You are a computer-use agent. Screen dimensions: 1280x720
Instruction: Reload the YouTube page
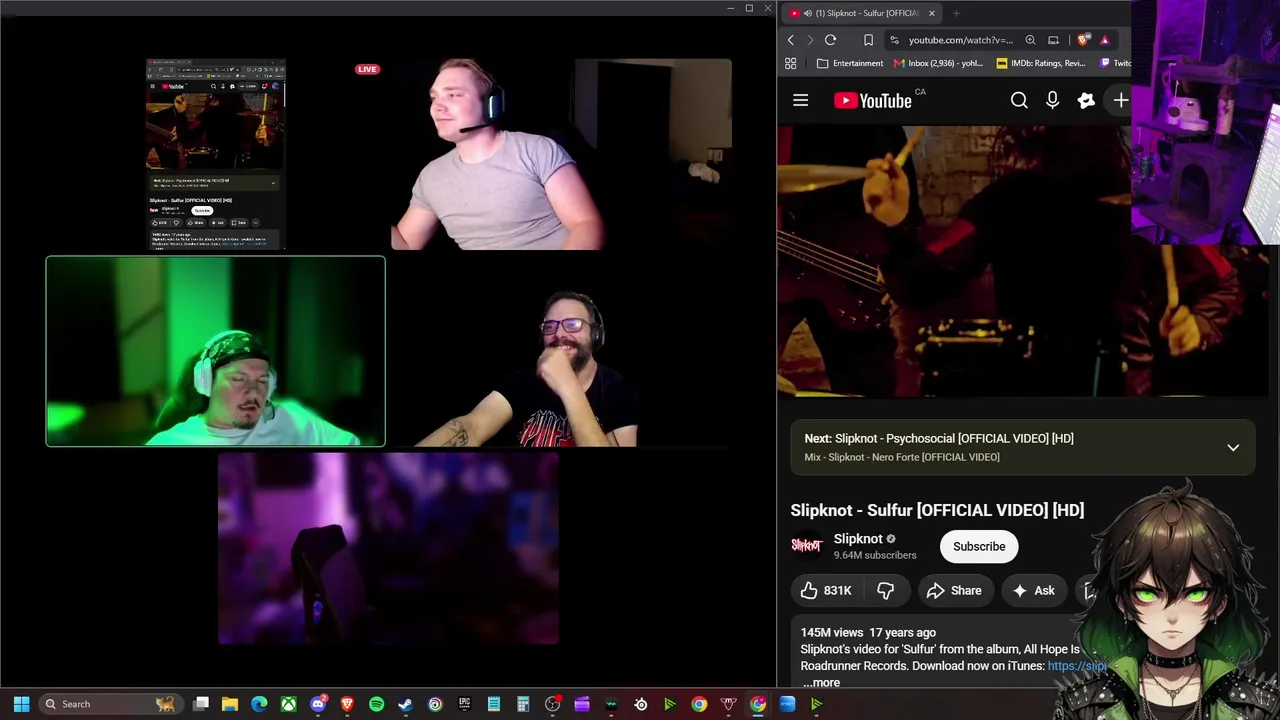830,40
